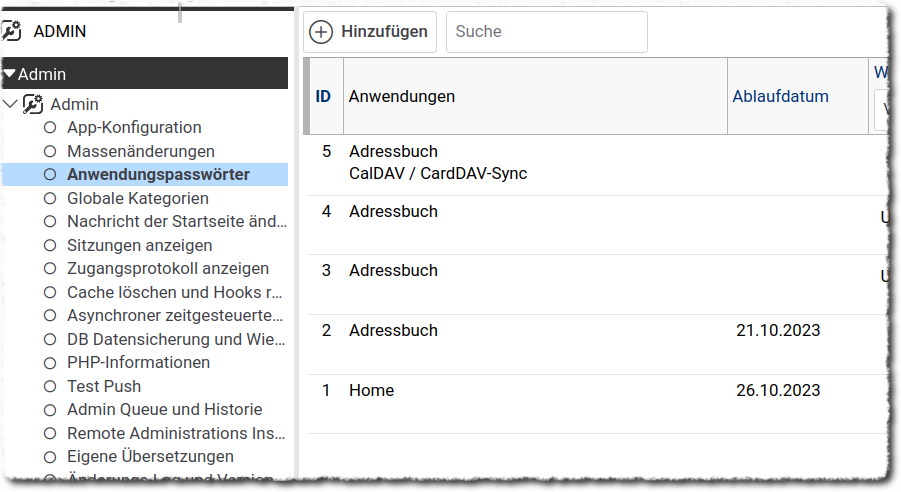Click the Suche search field
The width and height of the screenshot is (901, 492).
point(546,32)
